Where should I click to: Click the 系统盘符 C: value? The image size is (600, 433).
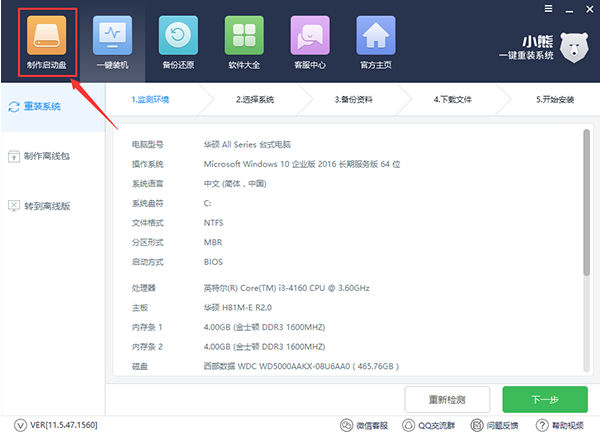pos(207,203)
